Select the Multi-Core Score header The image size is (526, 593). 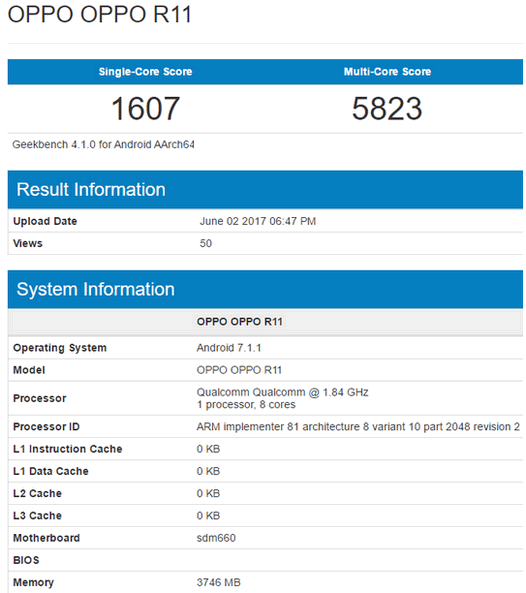click(387, 71)
